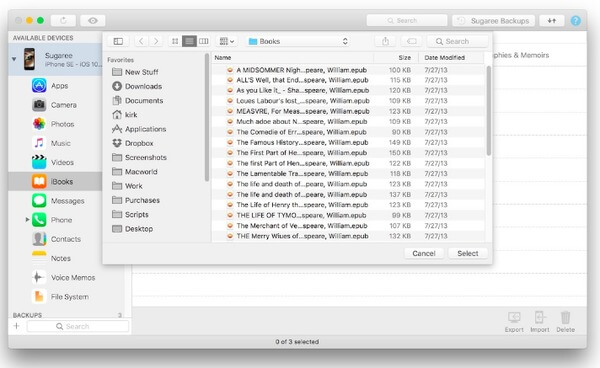Open the Books folder location dropdown

click(x=298, y=41)
